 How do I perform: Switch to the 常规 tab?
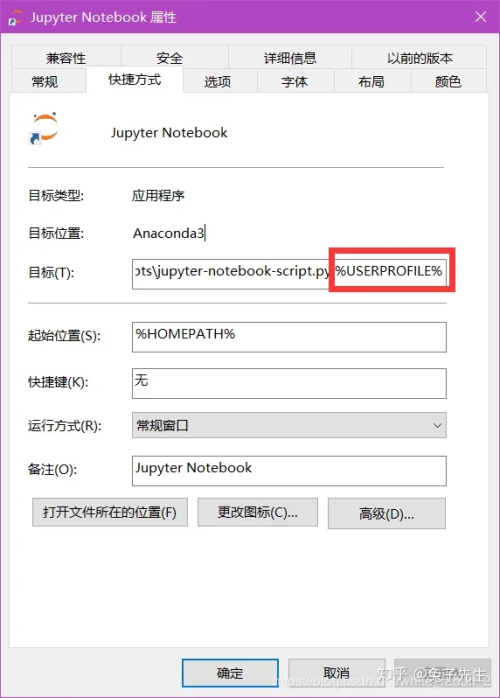pyautogui.click(x=45, y=81)
